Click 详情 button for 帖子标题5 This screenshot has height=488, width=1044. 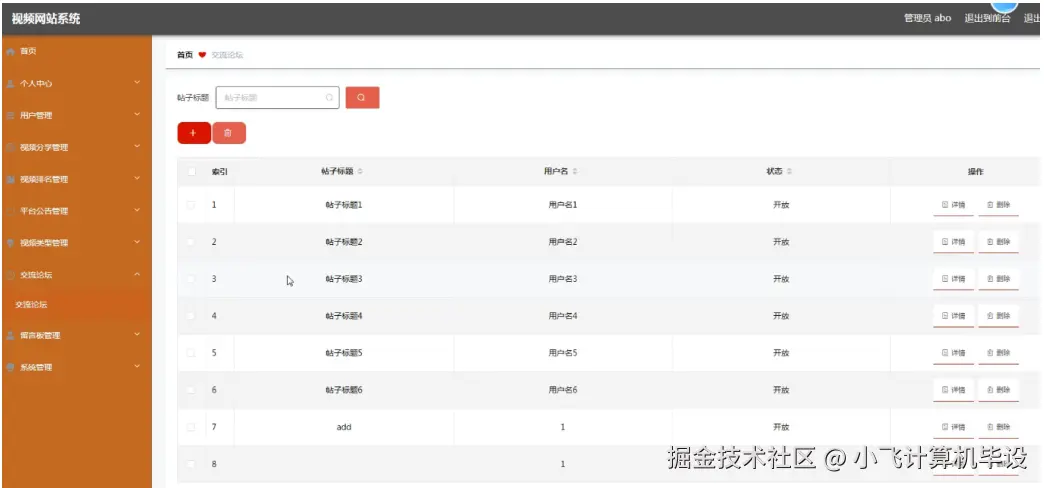click(x=953, y=353)
